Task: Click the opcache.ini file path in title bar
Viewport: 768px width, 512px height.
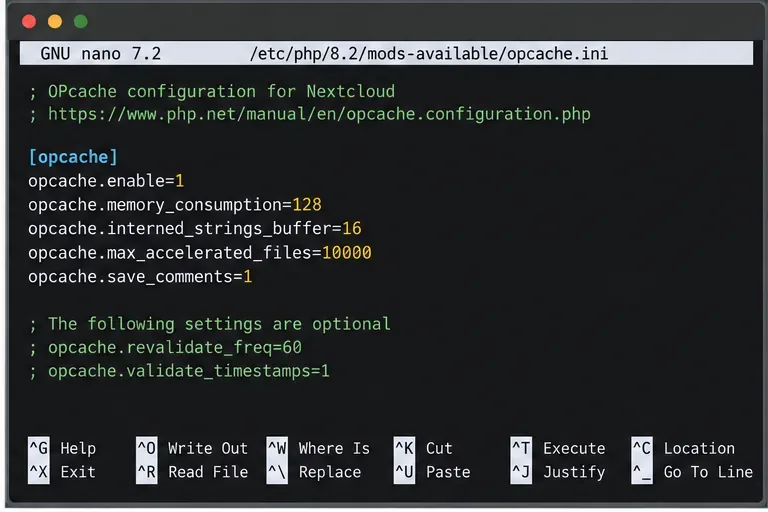Action: [429, 53]
